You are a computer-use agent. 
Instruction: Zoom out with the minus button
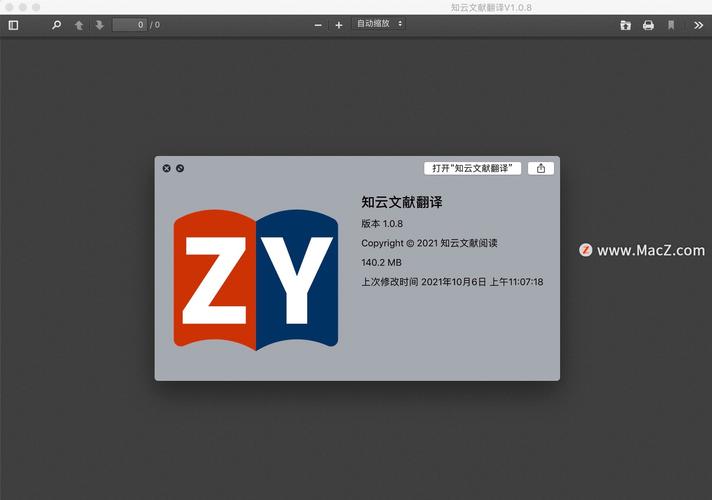(318, 25)
